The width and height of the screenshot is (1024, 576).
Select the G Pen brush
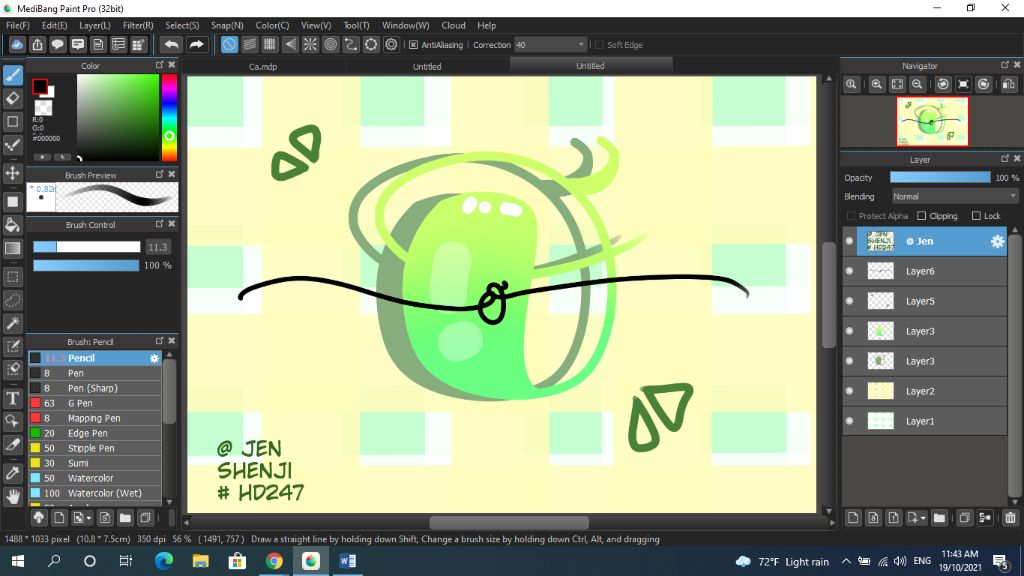click(x=95, y=403)
